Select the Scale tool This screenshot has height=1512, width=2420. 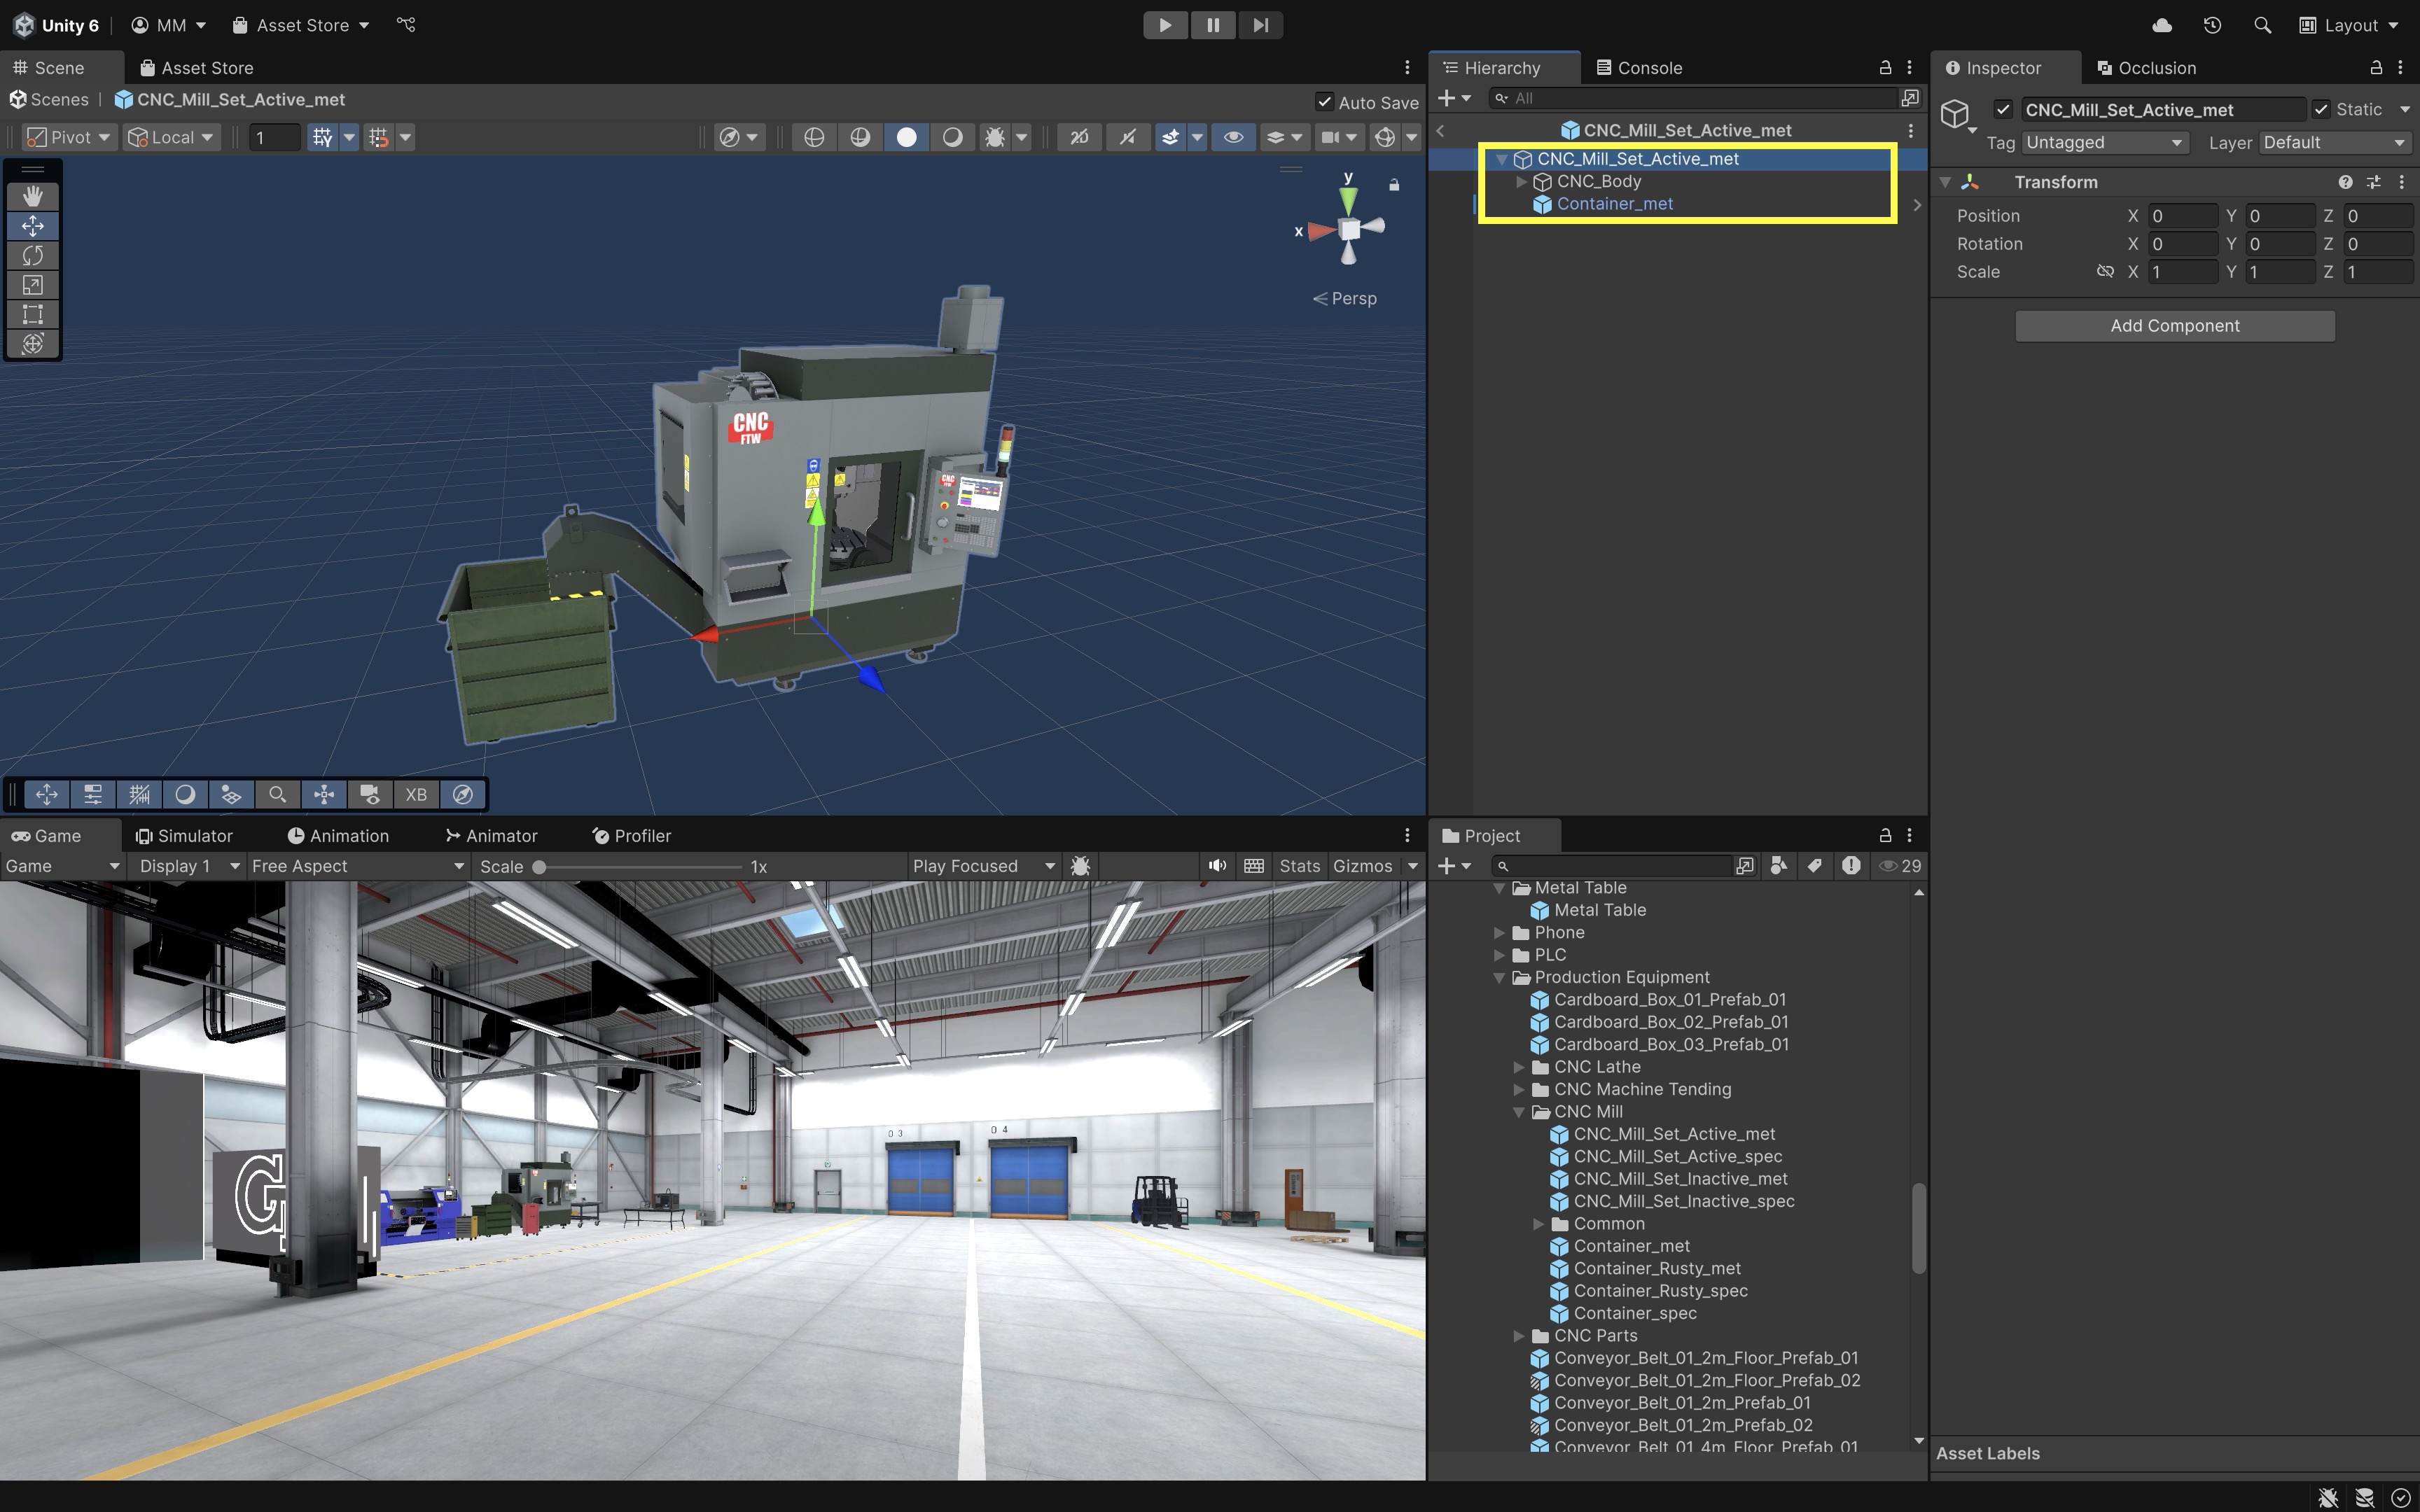point(32,285)
